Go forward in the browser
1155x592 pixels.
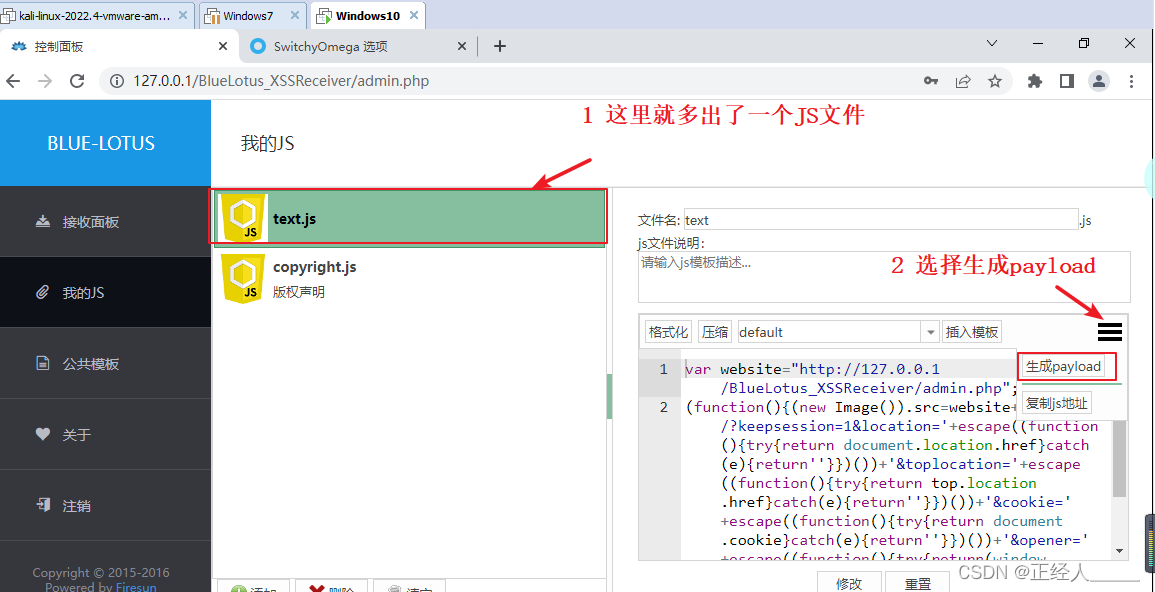(x=45, y=81)
